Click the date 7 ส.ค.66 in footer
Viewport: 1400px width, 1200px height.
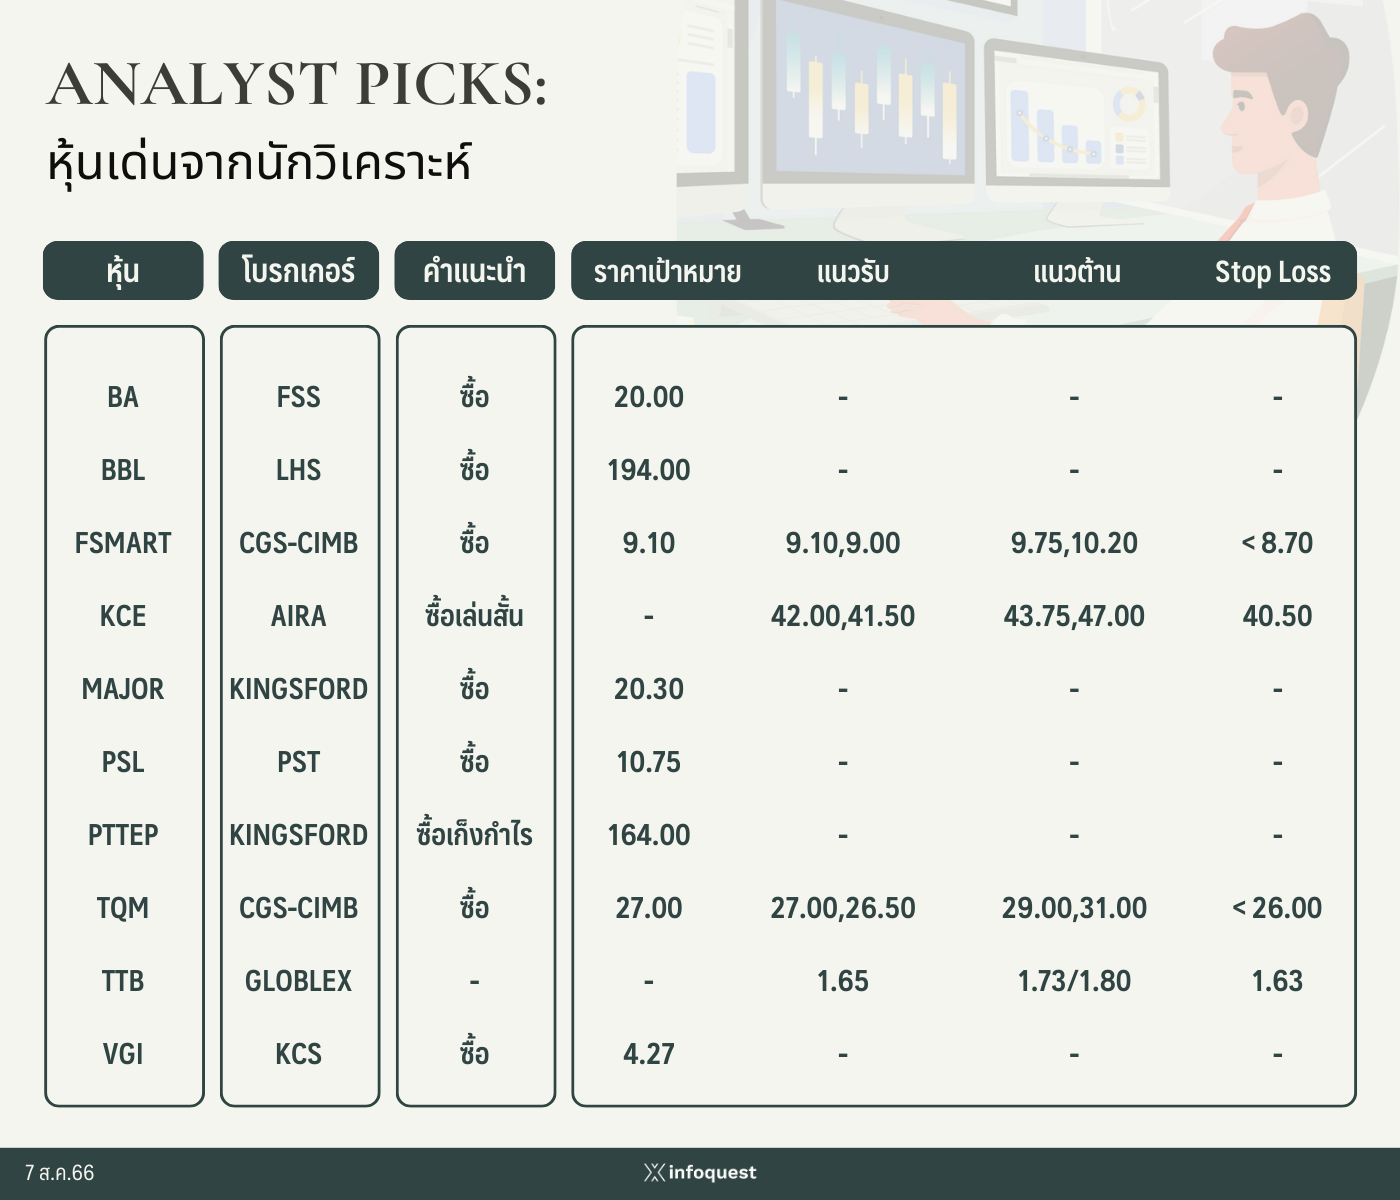[x=59, y=1172]
